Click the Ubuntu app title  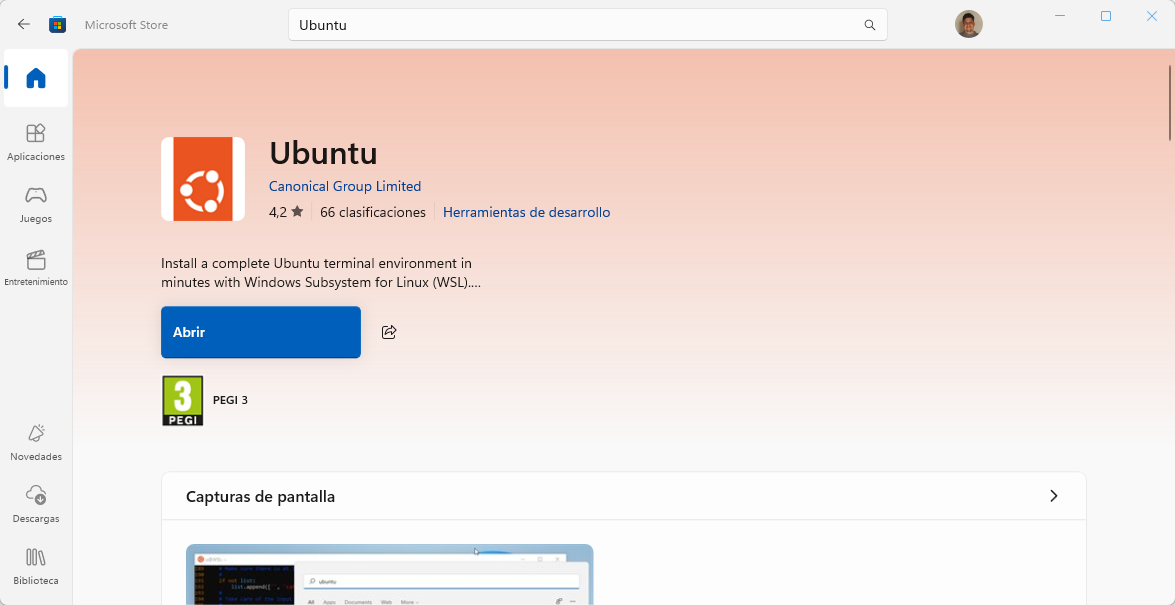(x=324, y=154)
